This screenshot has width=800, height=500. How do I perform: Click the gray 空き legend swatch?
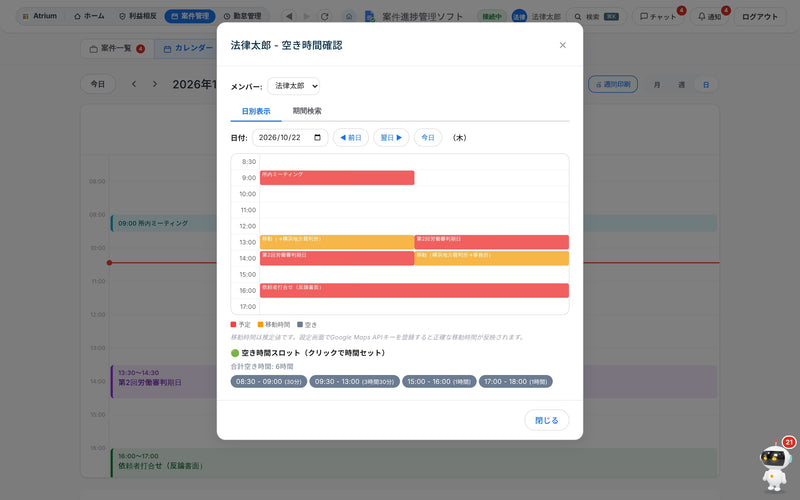pos(300,324)
